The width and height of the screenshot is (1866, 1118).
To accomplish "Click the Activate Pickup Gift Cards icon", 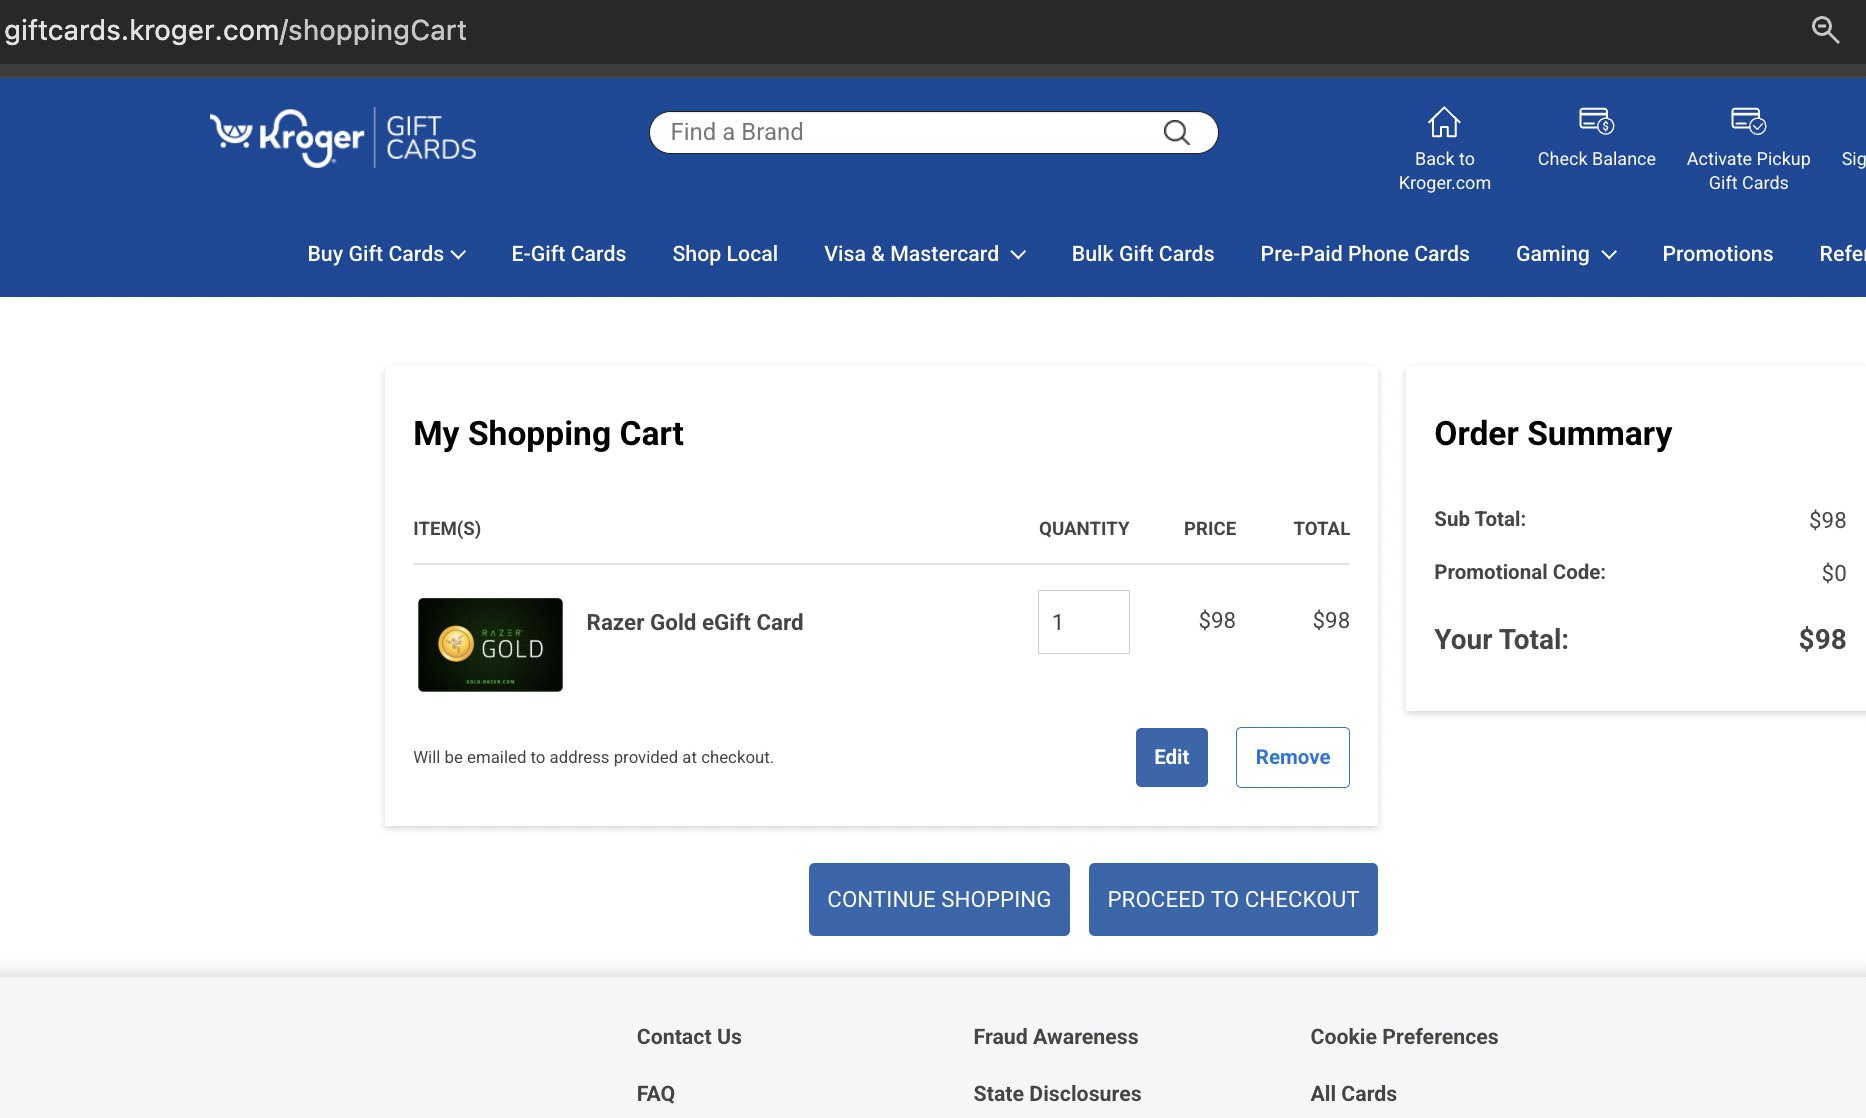I will 1748,121.
